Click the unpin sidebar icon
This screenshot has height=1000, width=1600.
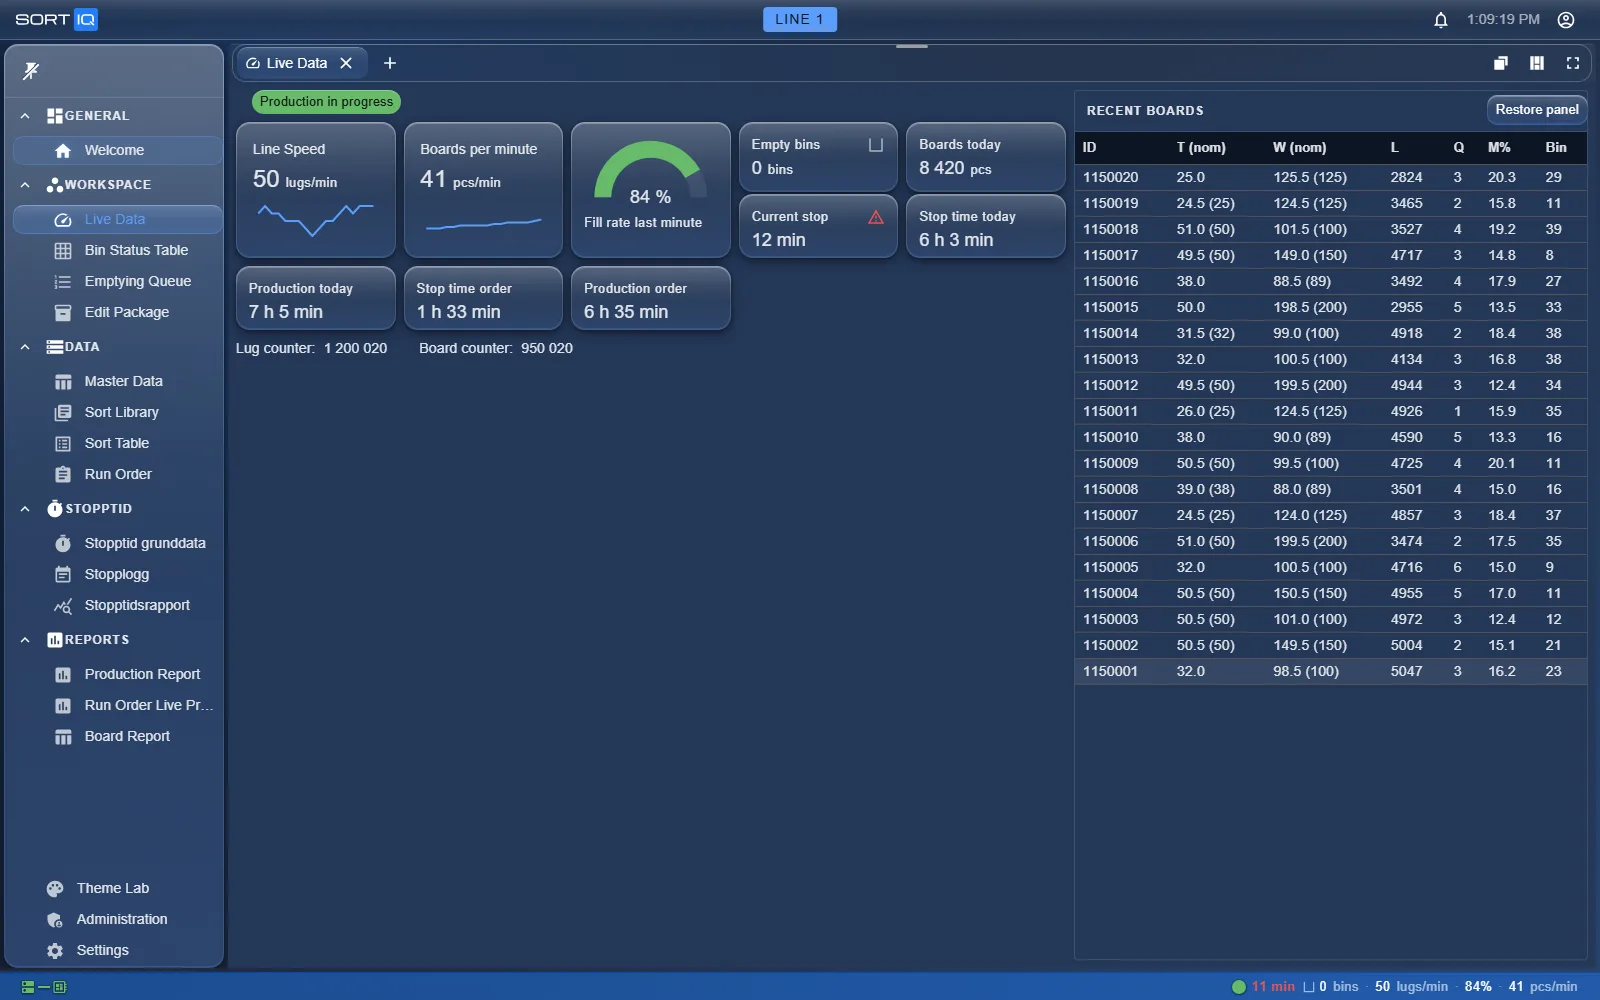(31, 70)
